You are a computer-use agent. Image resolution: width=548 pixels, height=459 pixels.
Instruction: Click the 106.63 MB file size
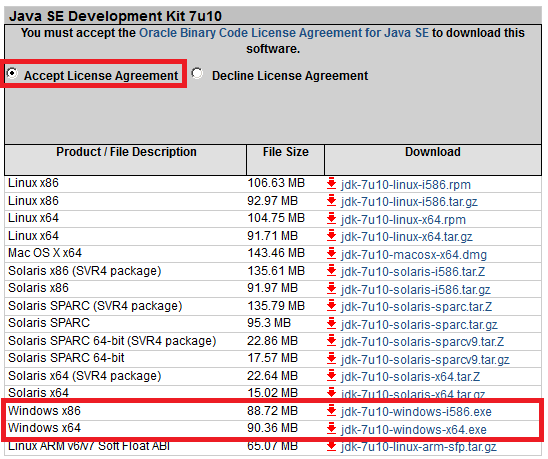pos(276,183)
